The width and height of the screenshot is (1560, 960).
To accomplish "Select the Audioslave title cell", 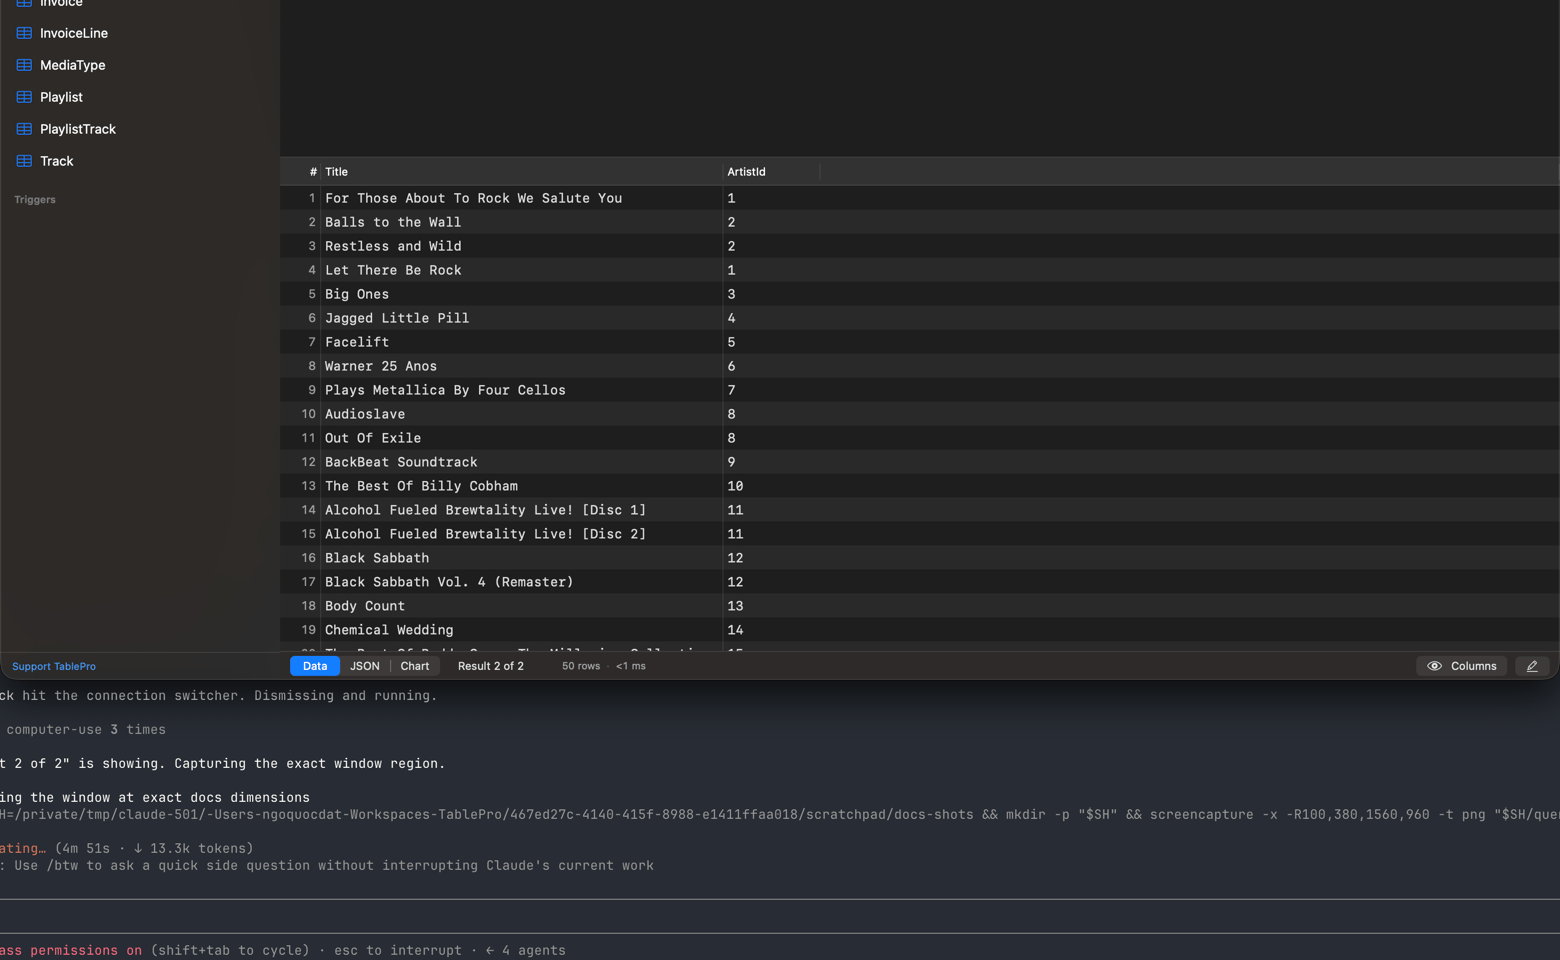I will pos(521,414).
